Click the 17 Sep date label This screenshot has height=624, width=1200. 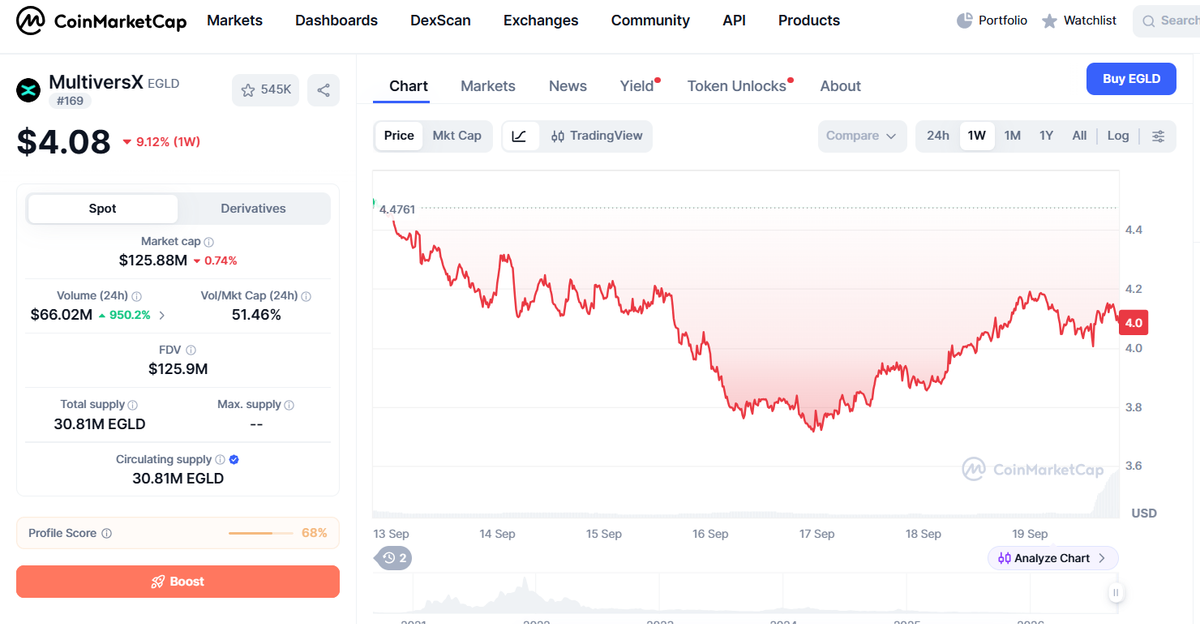817,534
